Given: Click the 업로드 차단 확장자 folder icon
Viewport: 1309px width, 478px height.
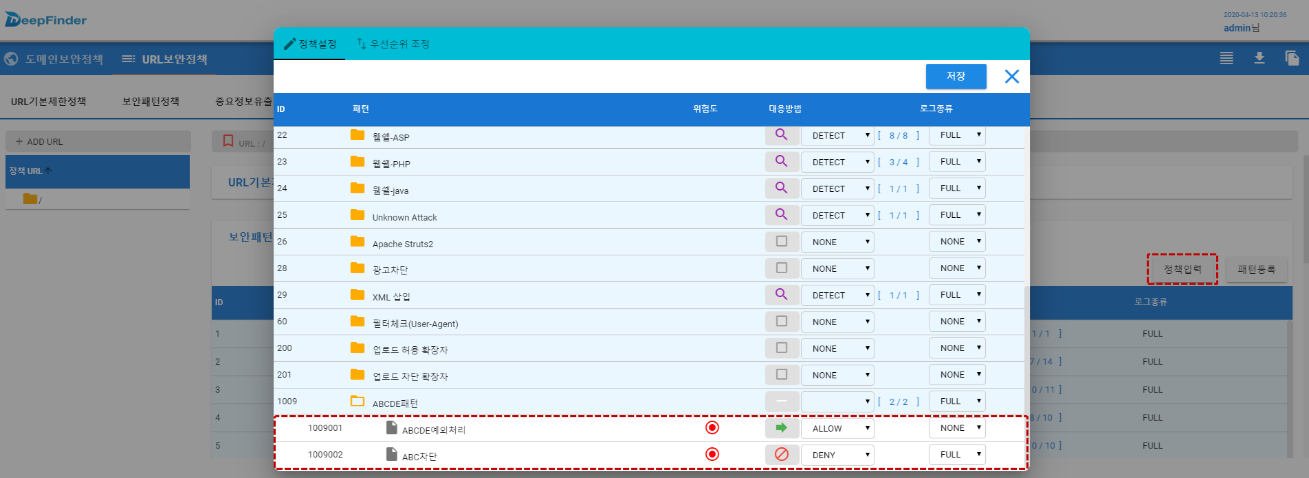Looking at the screenshot, I should pos(357,374).
